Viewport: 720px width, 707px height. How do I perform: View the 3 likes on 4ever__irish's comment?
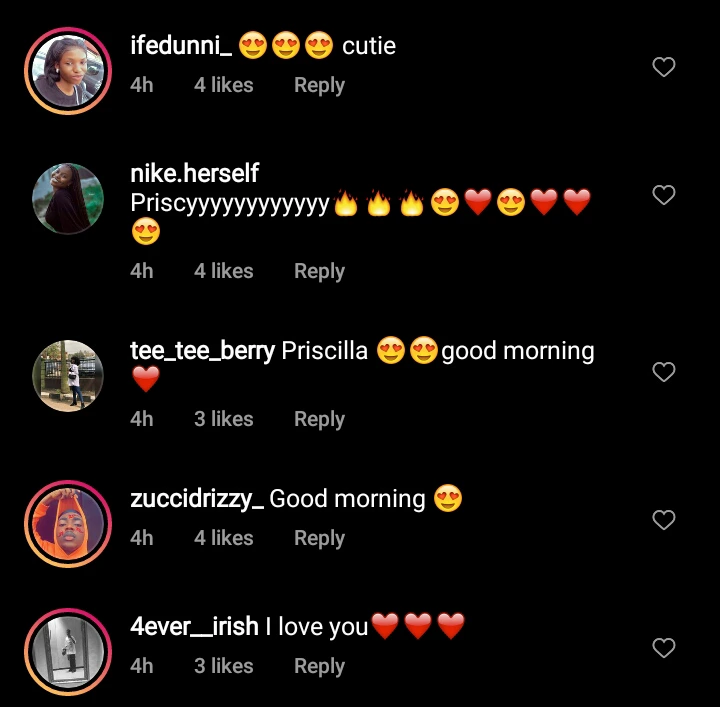pos(224,666)
